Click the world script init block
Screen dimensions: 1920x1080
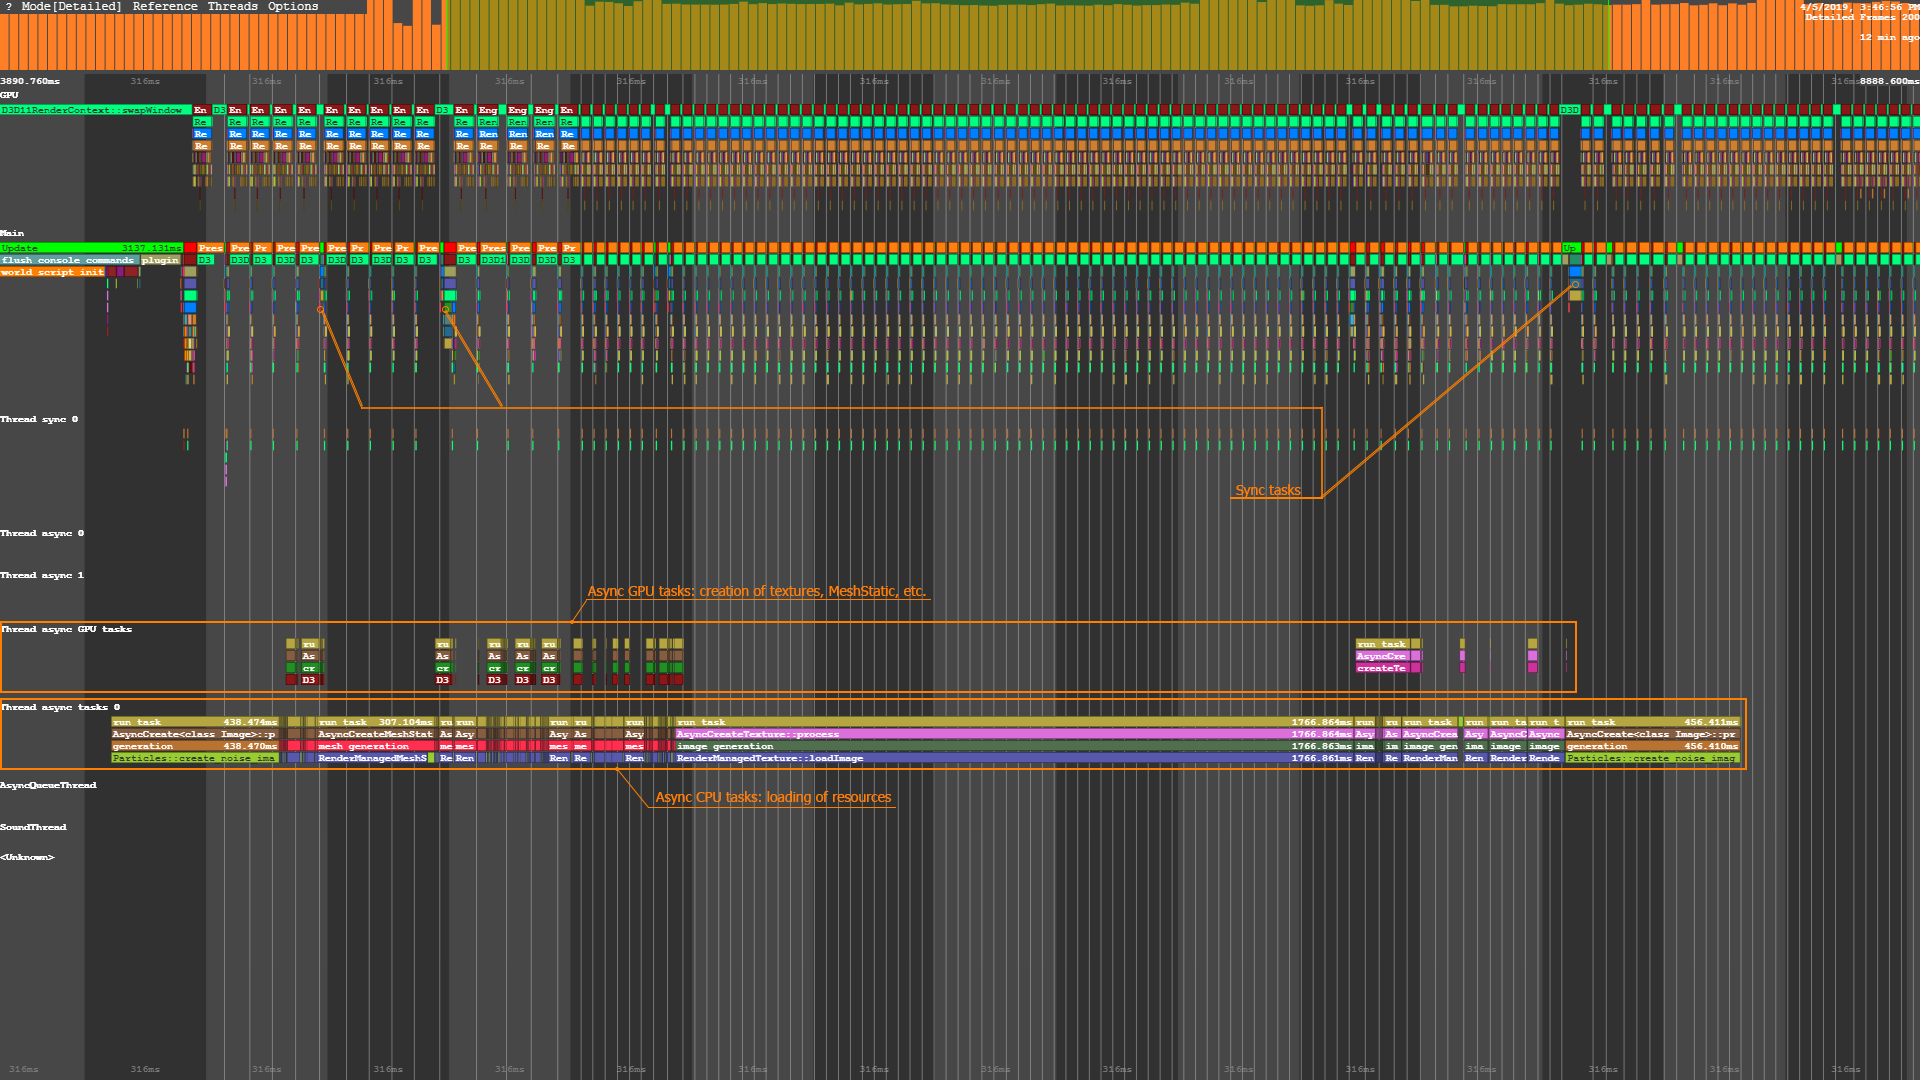point(52,272)
